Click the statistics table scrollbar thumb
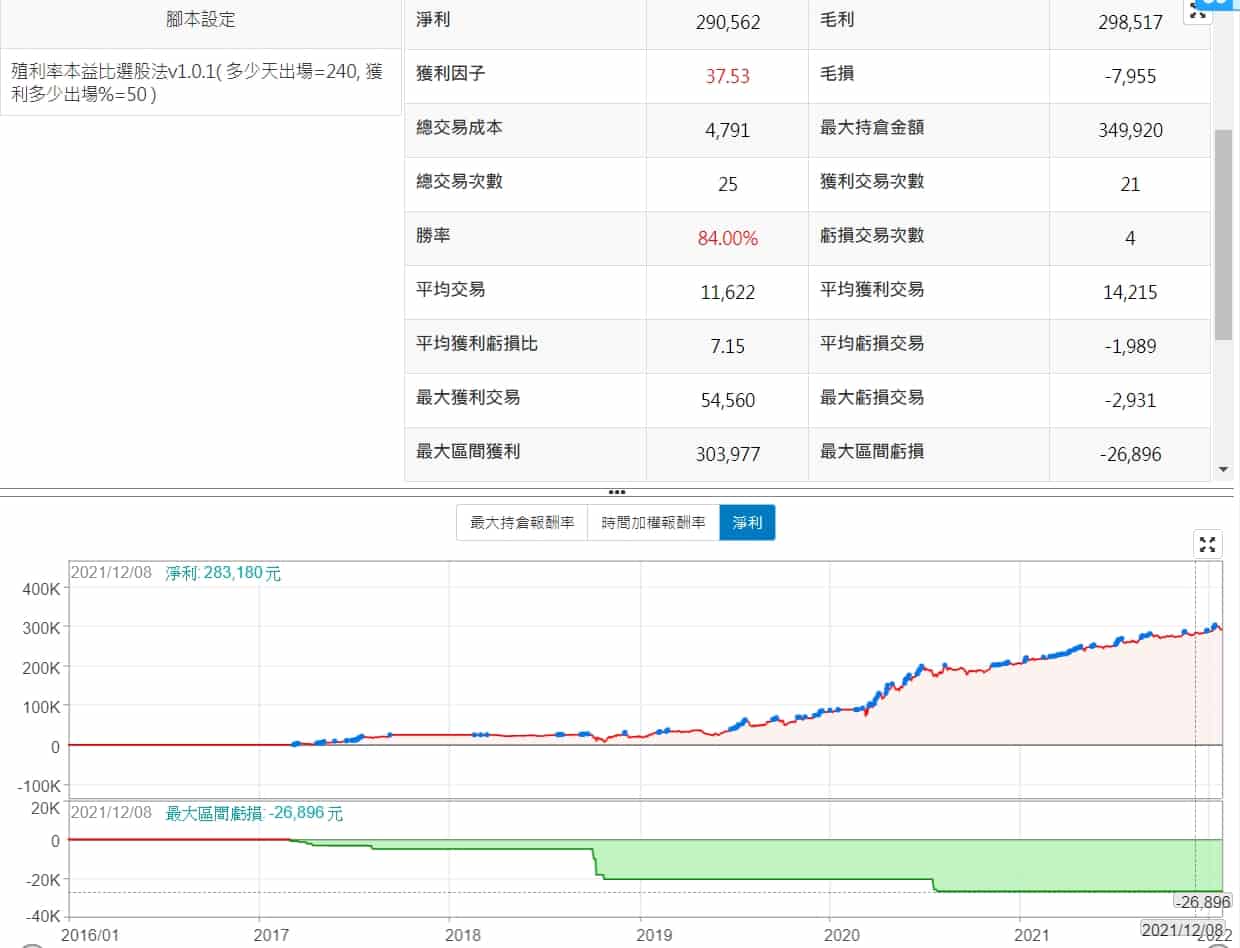Screen dimensions: 1240x948 (x=1223, y=235)
